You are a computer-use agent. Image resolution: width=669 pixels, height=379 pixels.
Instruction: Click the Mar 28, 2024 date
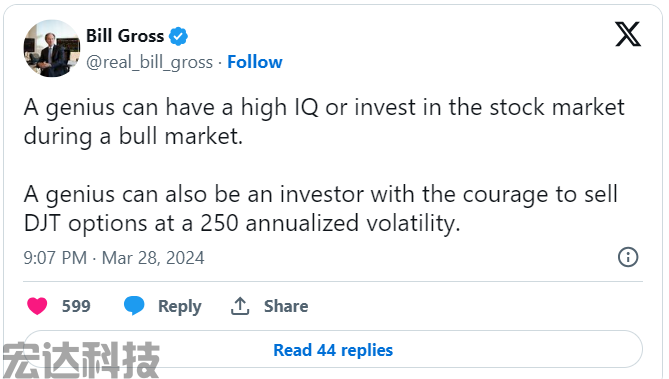[x=153, y=258]
